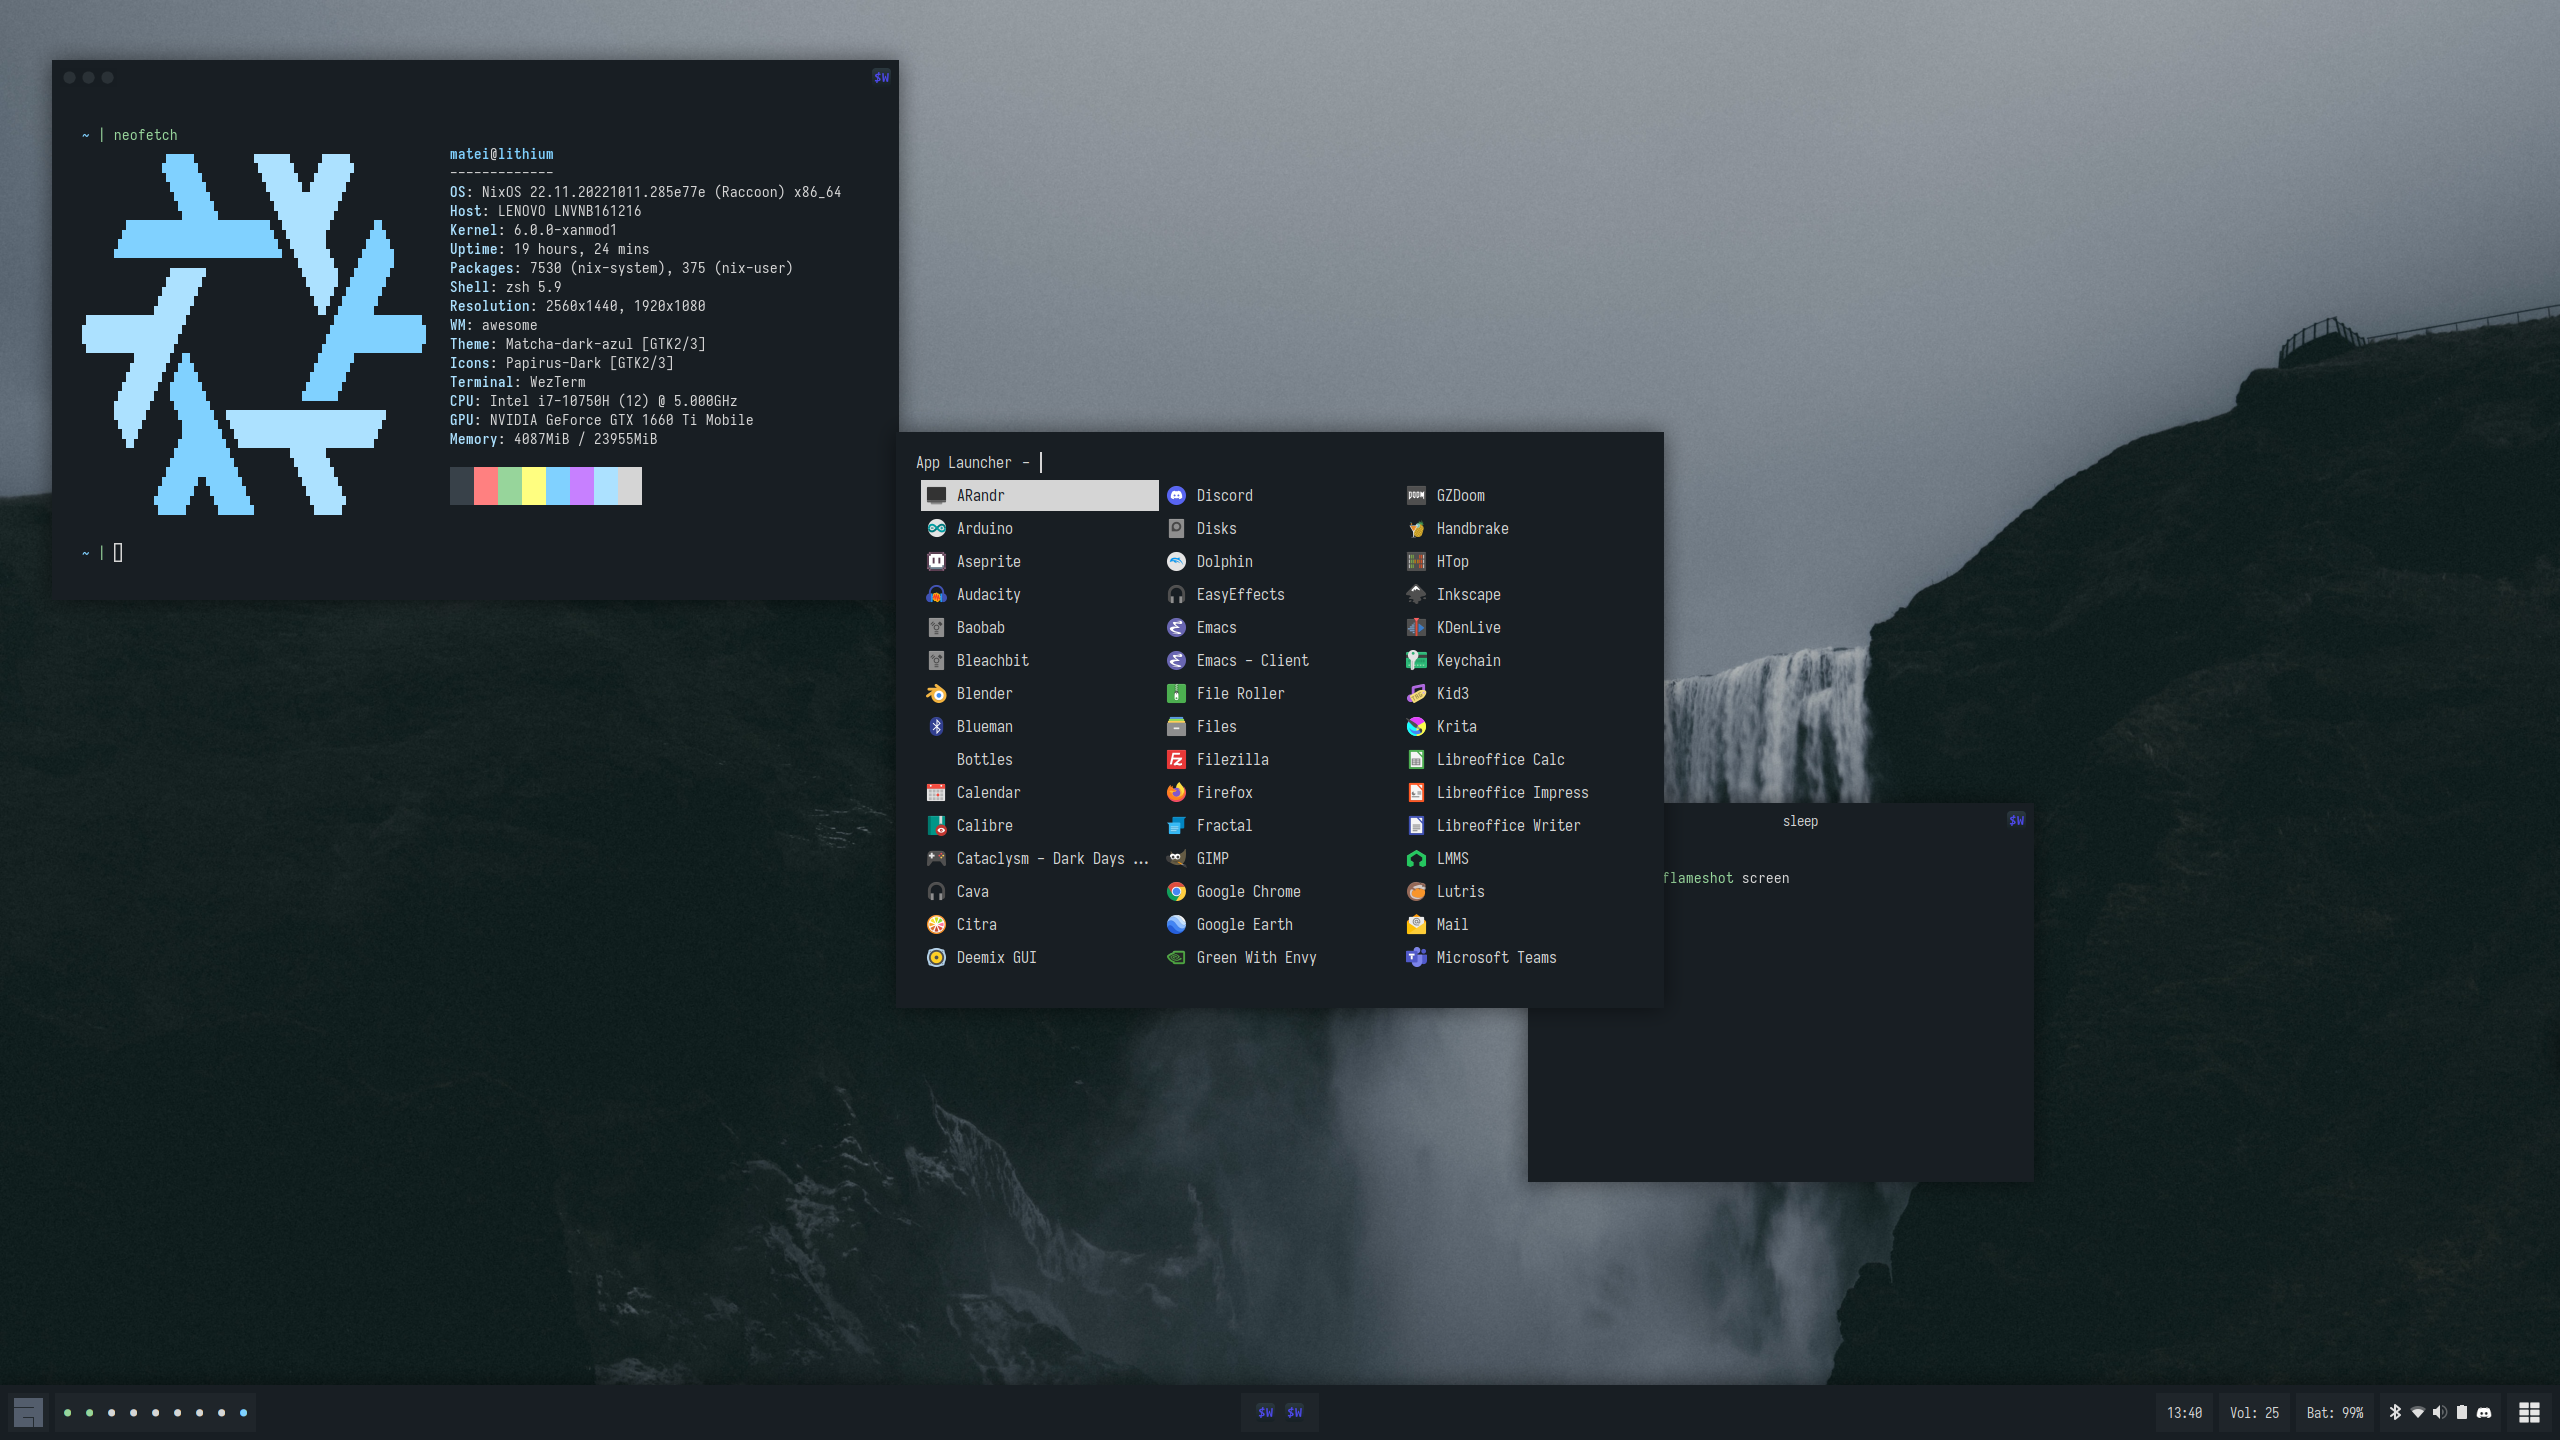Click the red color block in neofetch
The width and height of the screenshot is (2560, 1440).
[485, 486]
